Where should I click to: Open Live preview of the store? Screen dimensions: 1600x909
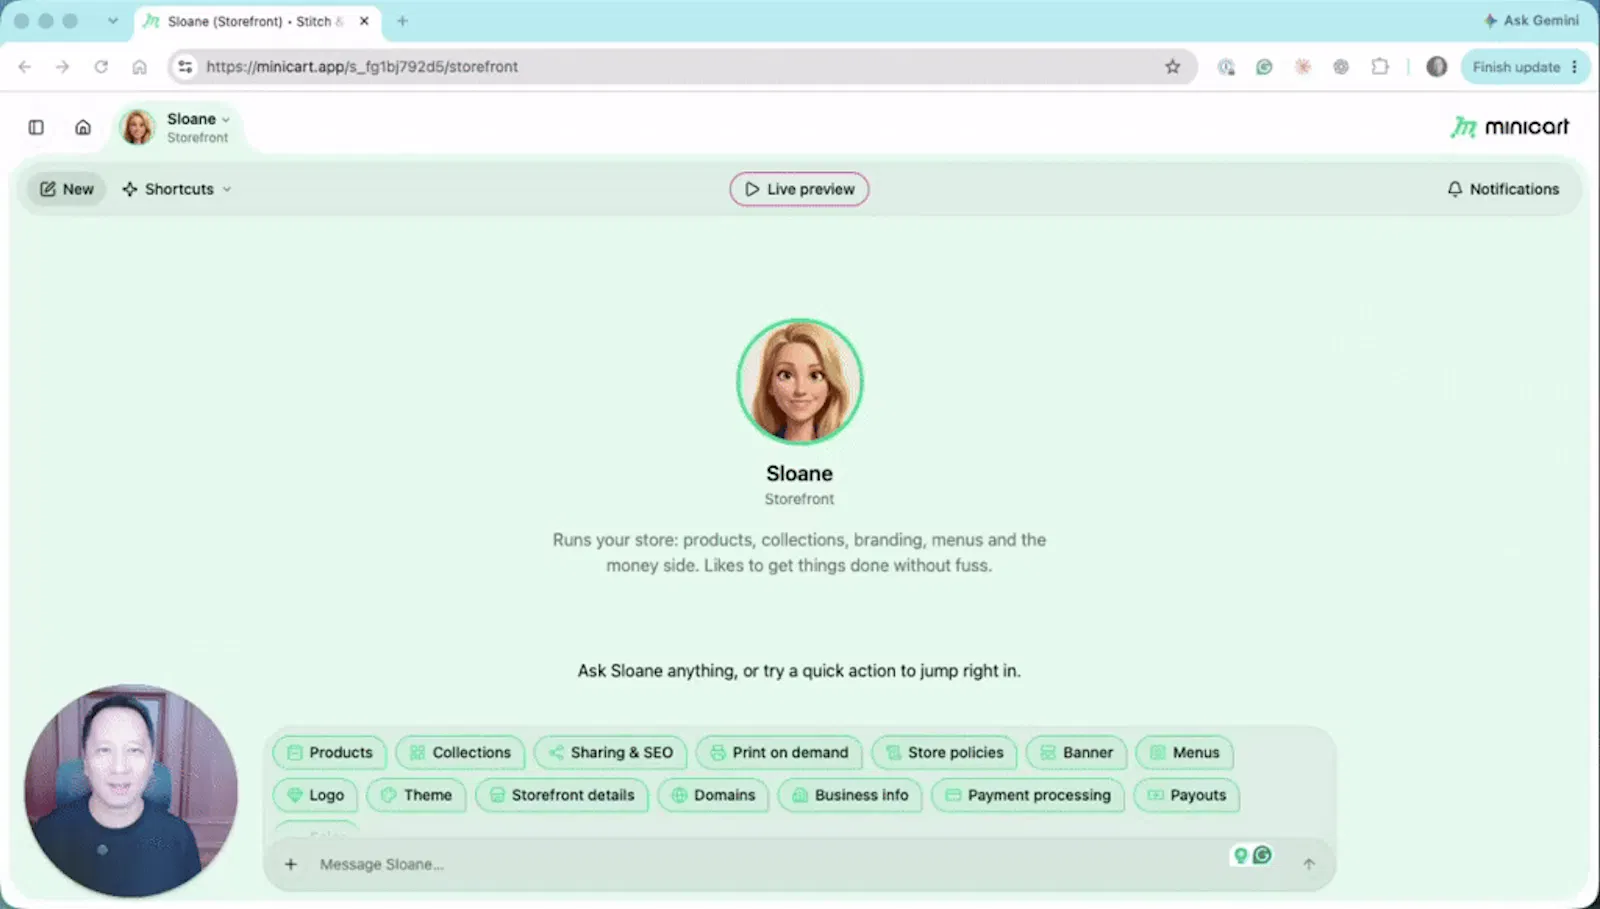[x=799, y=189]
